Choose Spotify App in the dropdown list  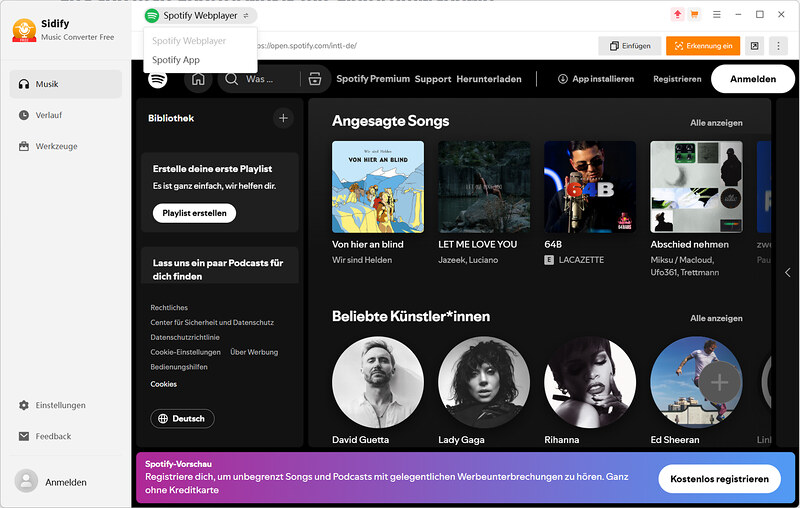(176, 60)
